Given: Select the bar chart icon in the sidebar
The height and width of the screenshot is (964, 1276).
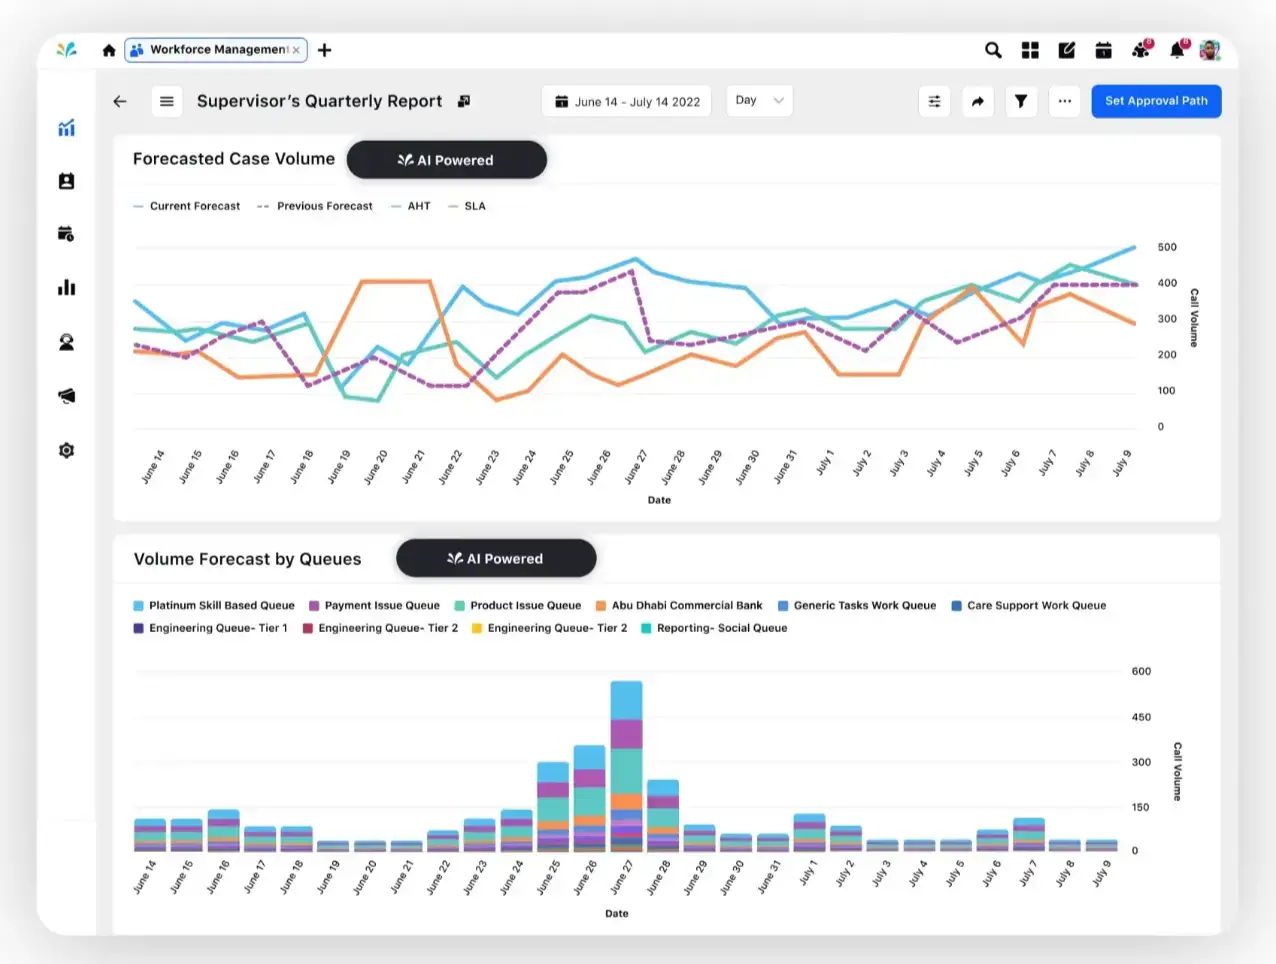Looking at the screenshot, I should click(66, 288).
